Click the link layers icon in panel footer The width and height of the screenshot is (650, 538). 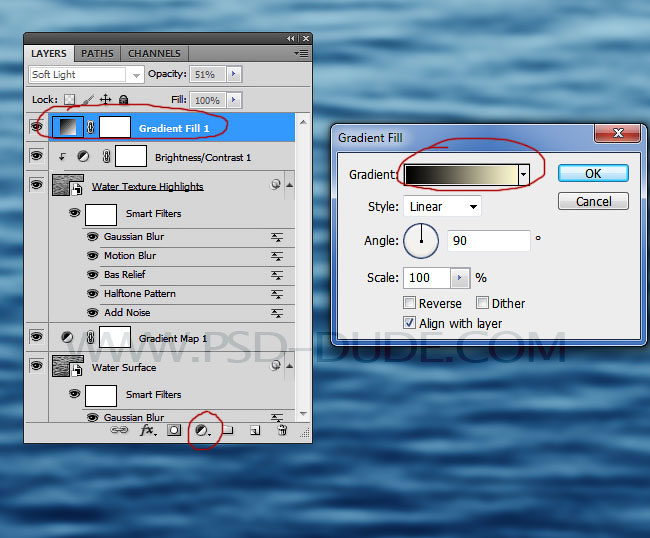pos(119,430)
